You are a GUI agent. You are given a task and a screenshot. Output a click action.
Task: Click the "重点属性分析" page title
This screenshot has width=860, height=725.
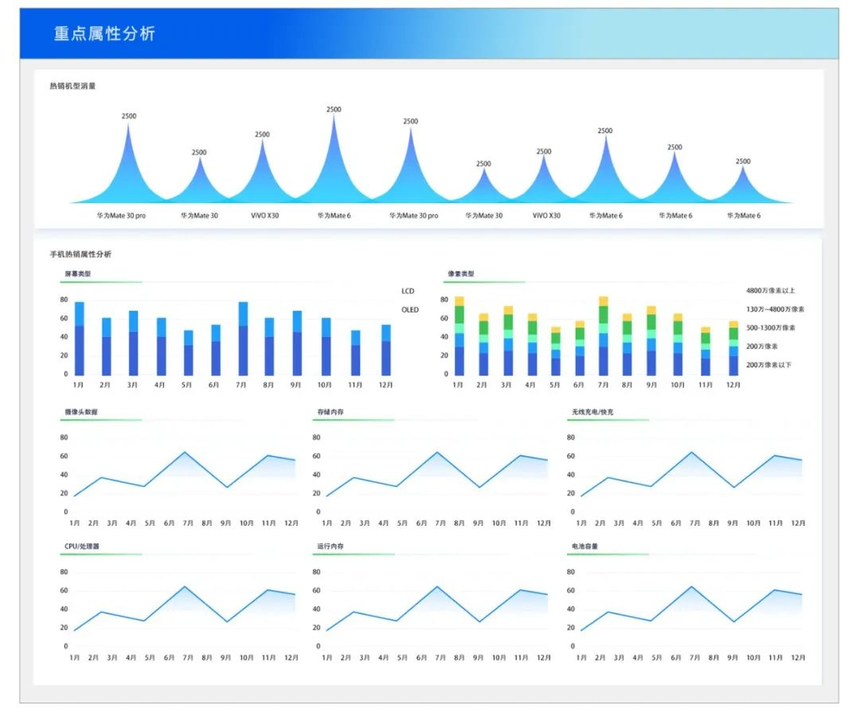pos(104,34)
